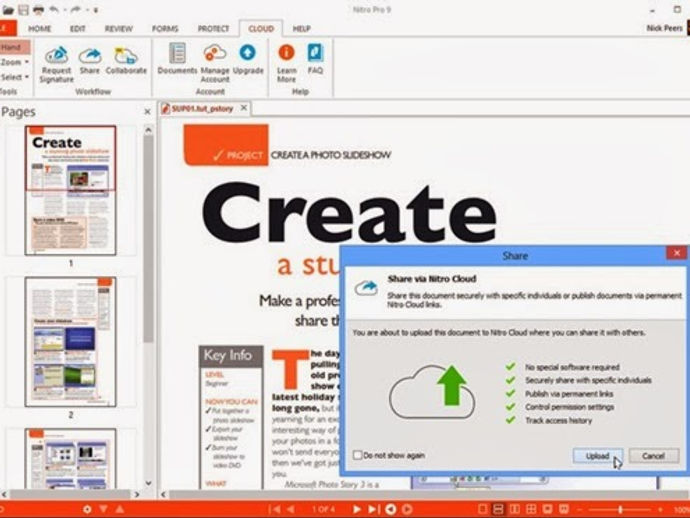Click the Pages panel scroll down arrow
This screenshot has height=518, width=690.
pyautogui.click(x=148, y=483)
